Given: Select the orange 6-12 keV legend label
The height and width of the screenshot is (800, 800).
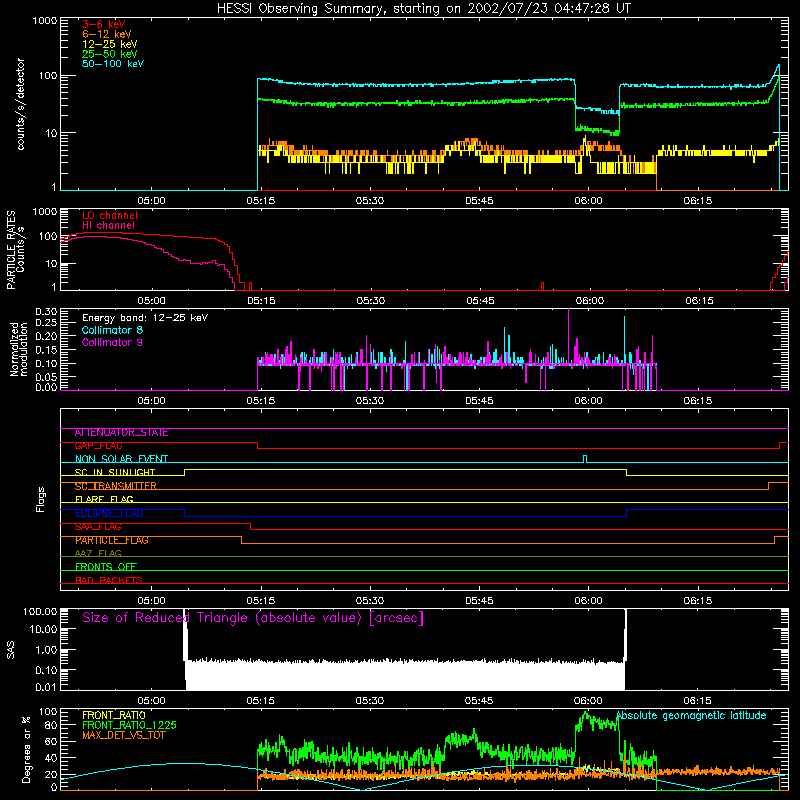Looking at the screenshot, I should pos(107,34).
